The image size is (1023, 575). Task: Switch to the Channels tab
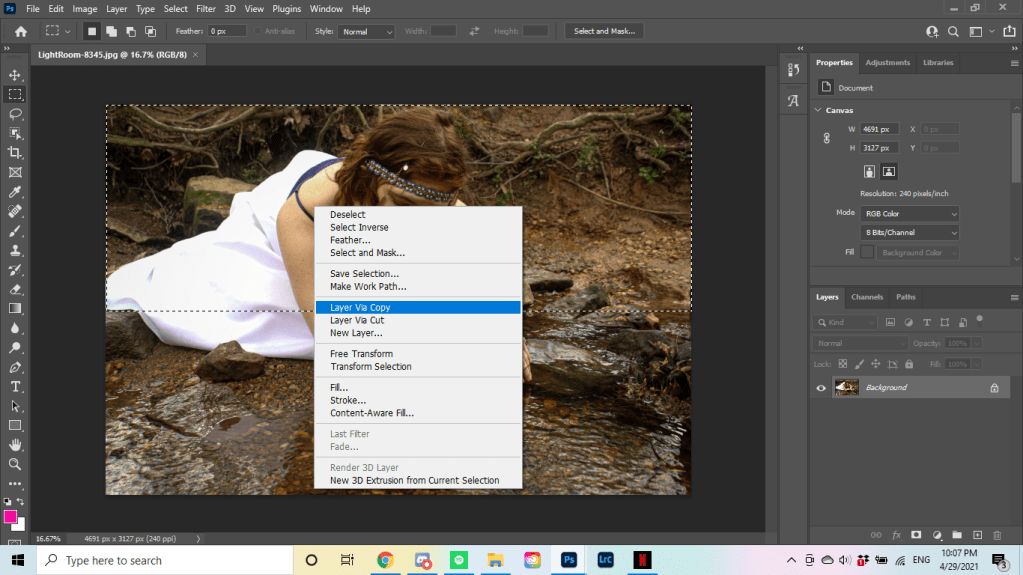866,297
